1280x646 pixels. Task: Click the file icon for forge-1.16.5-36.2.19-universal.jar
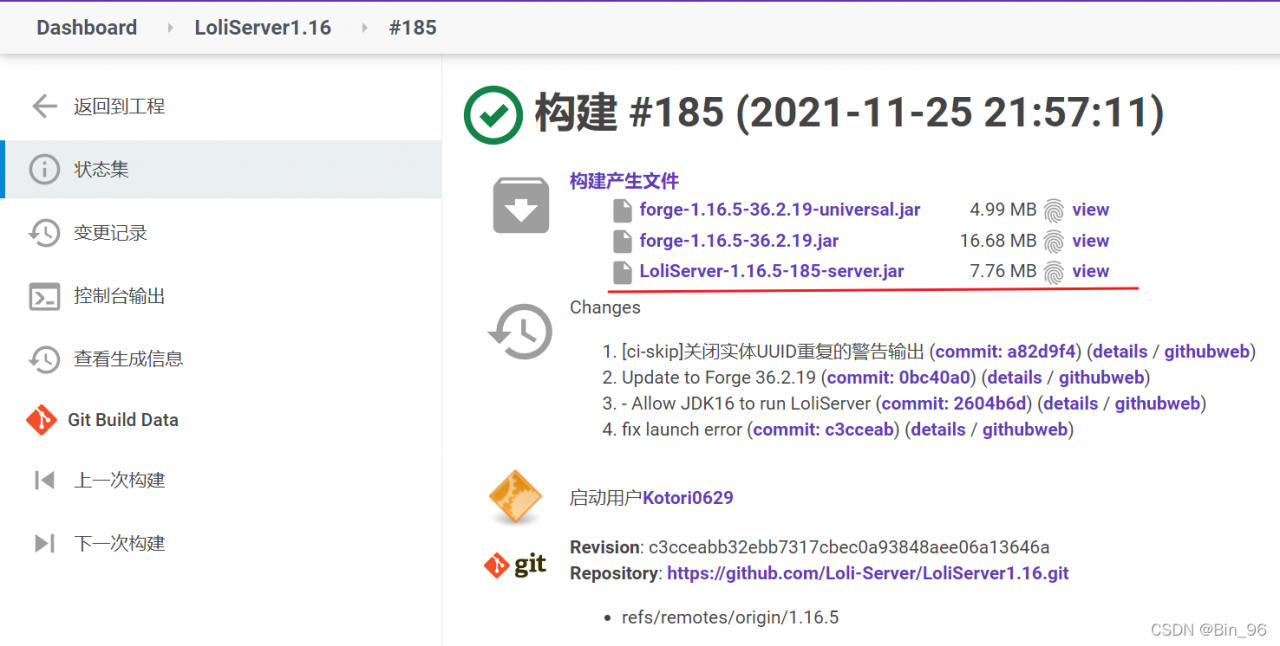622,210
